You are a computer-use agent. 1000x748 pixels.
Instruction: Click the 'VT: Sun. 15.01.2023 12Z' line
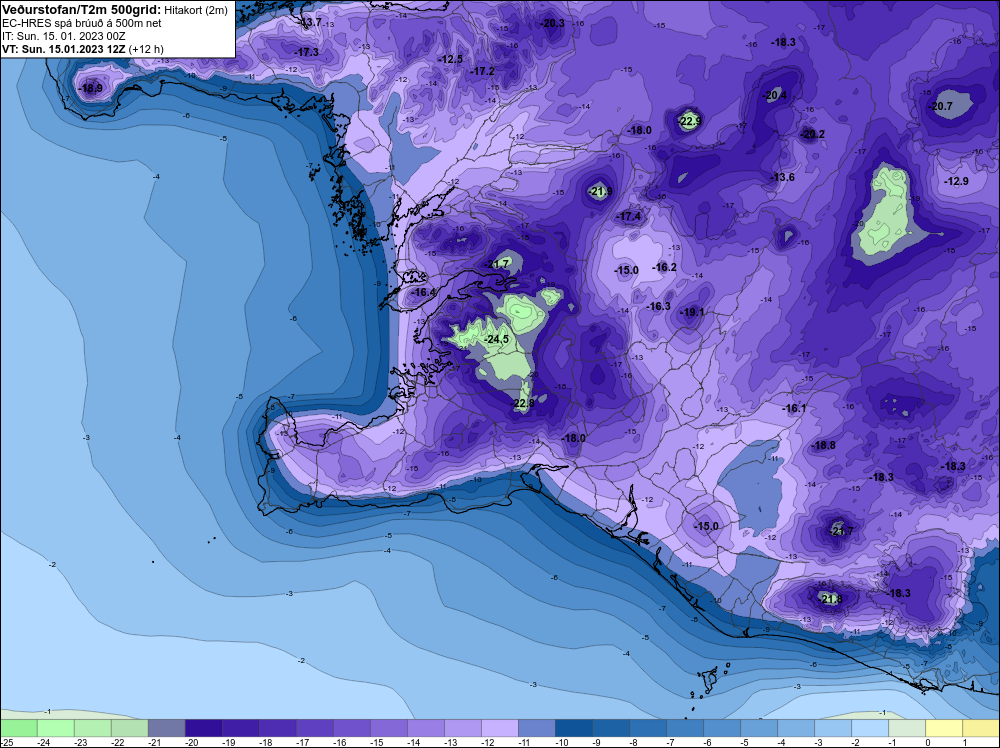coord(64,49)
